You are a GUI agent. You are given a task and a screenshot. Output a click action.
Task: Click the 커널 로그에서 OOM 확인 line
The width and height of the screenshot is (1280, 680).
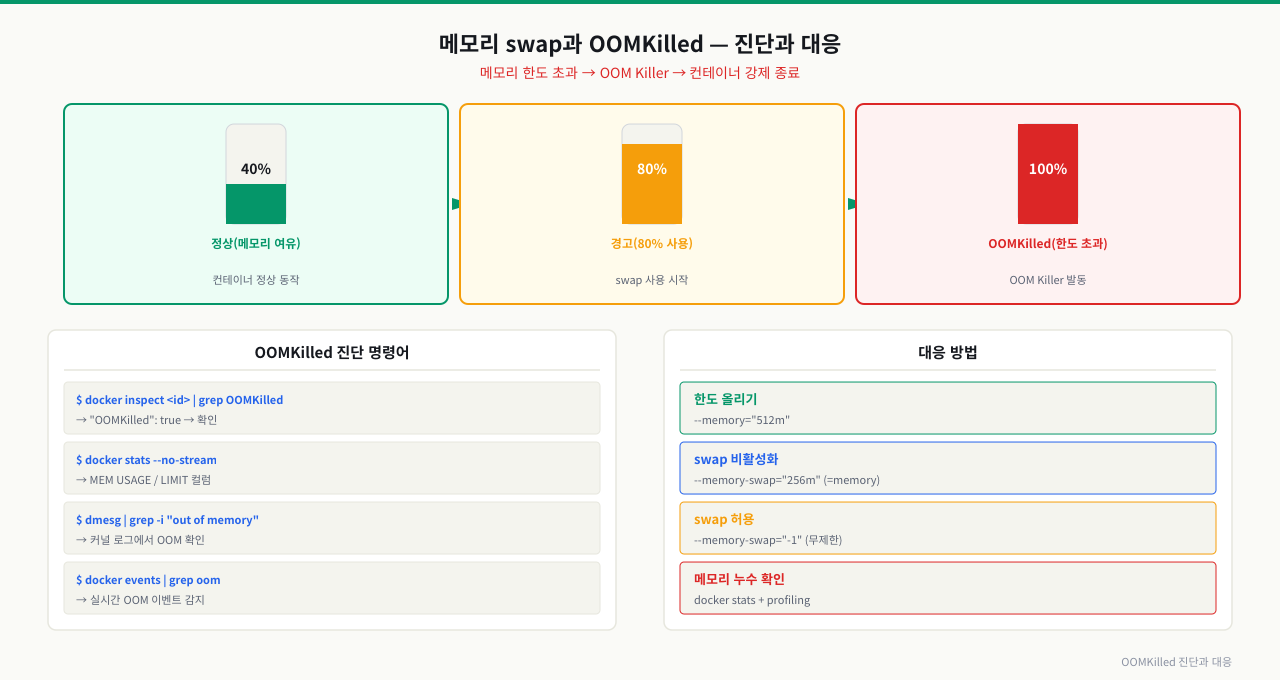pyautogui.click(x=141, y=540)
